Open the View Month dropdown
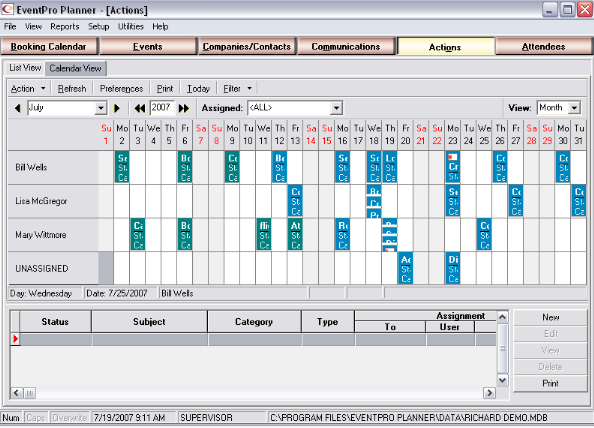This screenshot has height=428, width=594. 575,108
